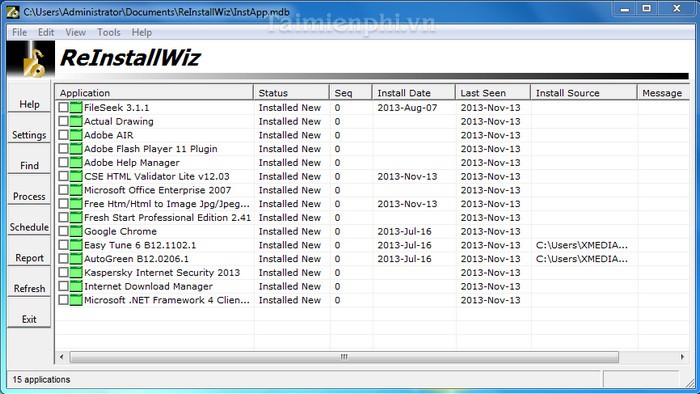Open the View menu

pos(75,32)
